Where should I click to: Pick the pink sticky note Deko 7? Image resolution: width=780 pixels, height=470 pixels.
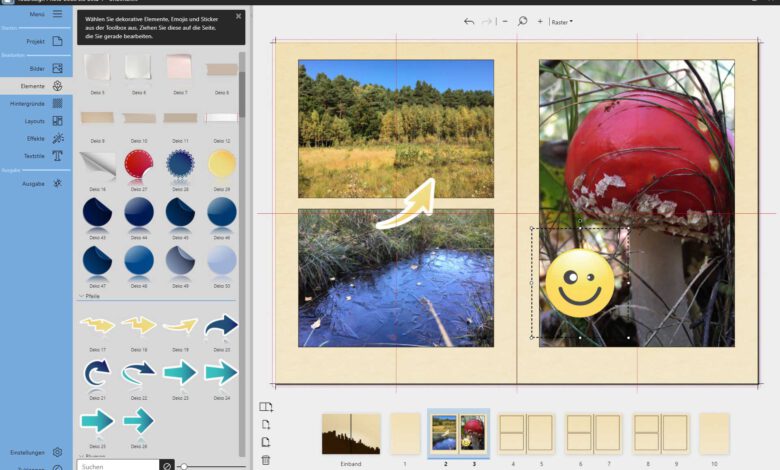point(180,67)
